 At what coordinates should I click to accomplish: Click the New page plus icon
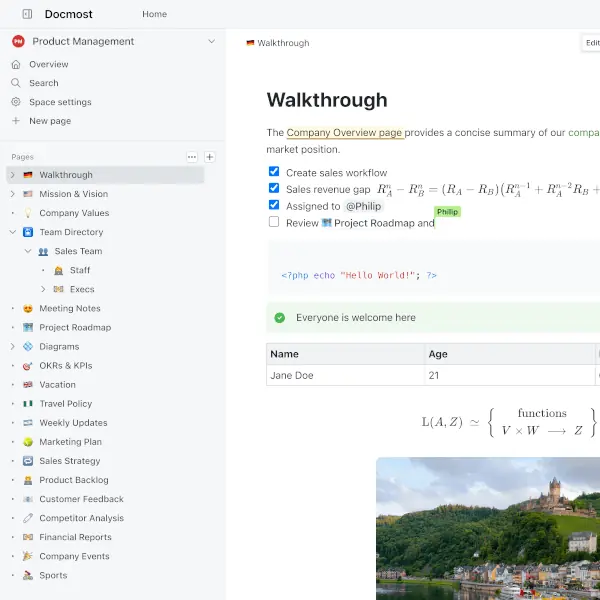pos(16,121)
